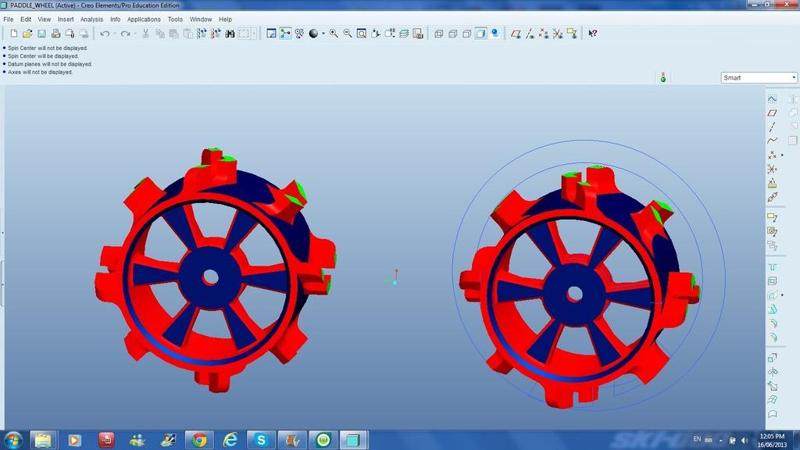This screenshot has height=450, width=800.
Task: Launch the View Manager
Action: (x=418, y=34)
